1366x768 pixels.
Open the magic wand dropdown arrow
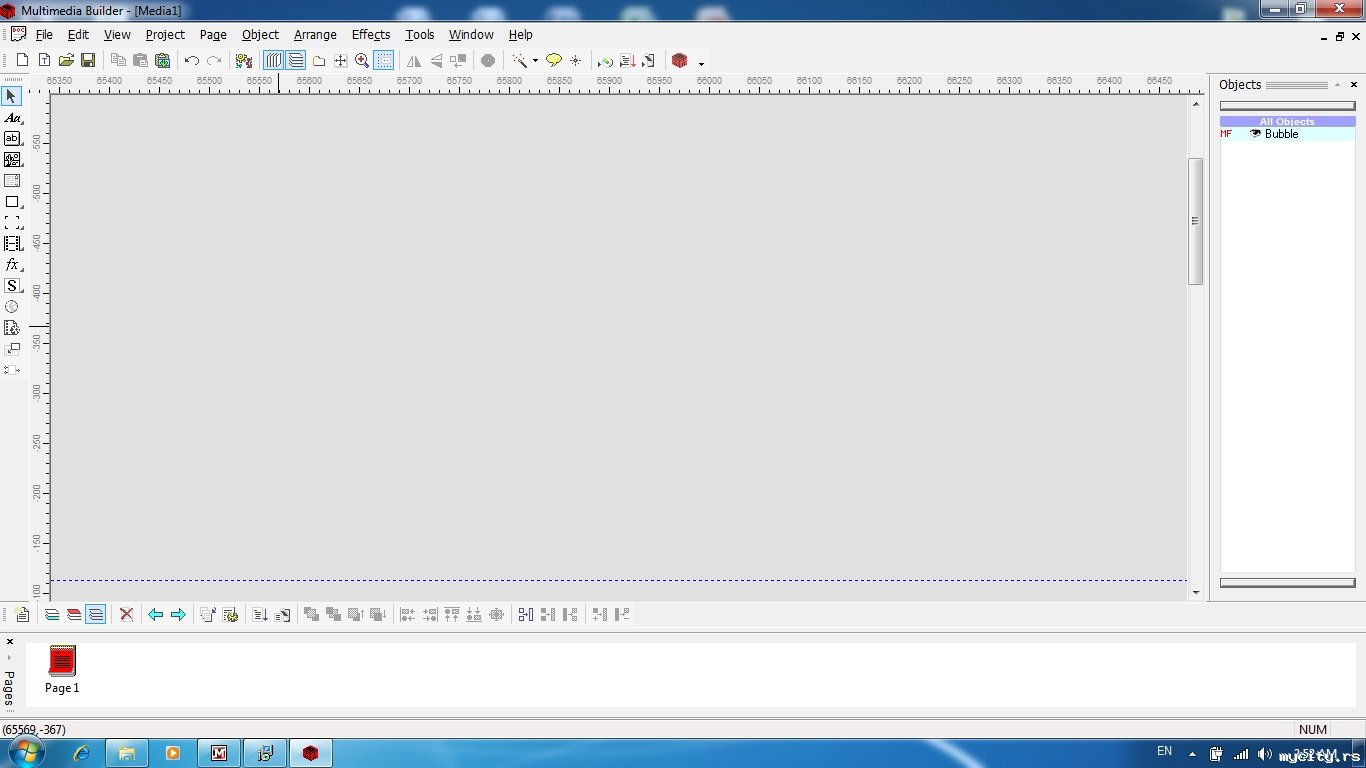pyautogui.click(x=535, y=62)
